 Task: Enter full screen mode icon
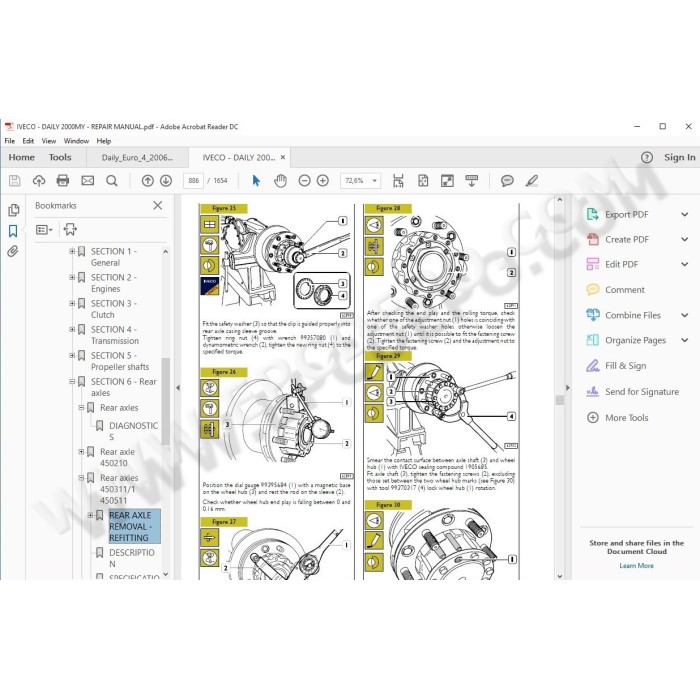pyautogui.click(x=447, y=180)
